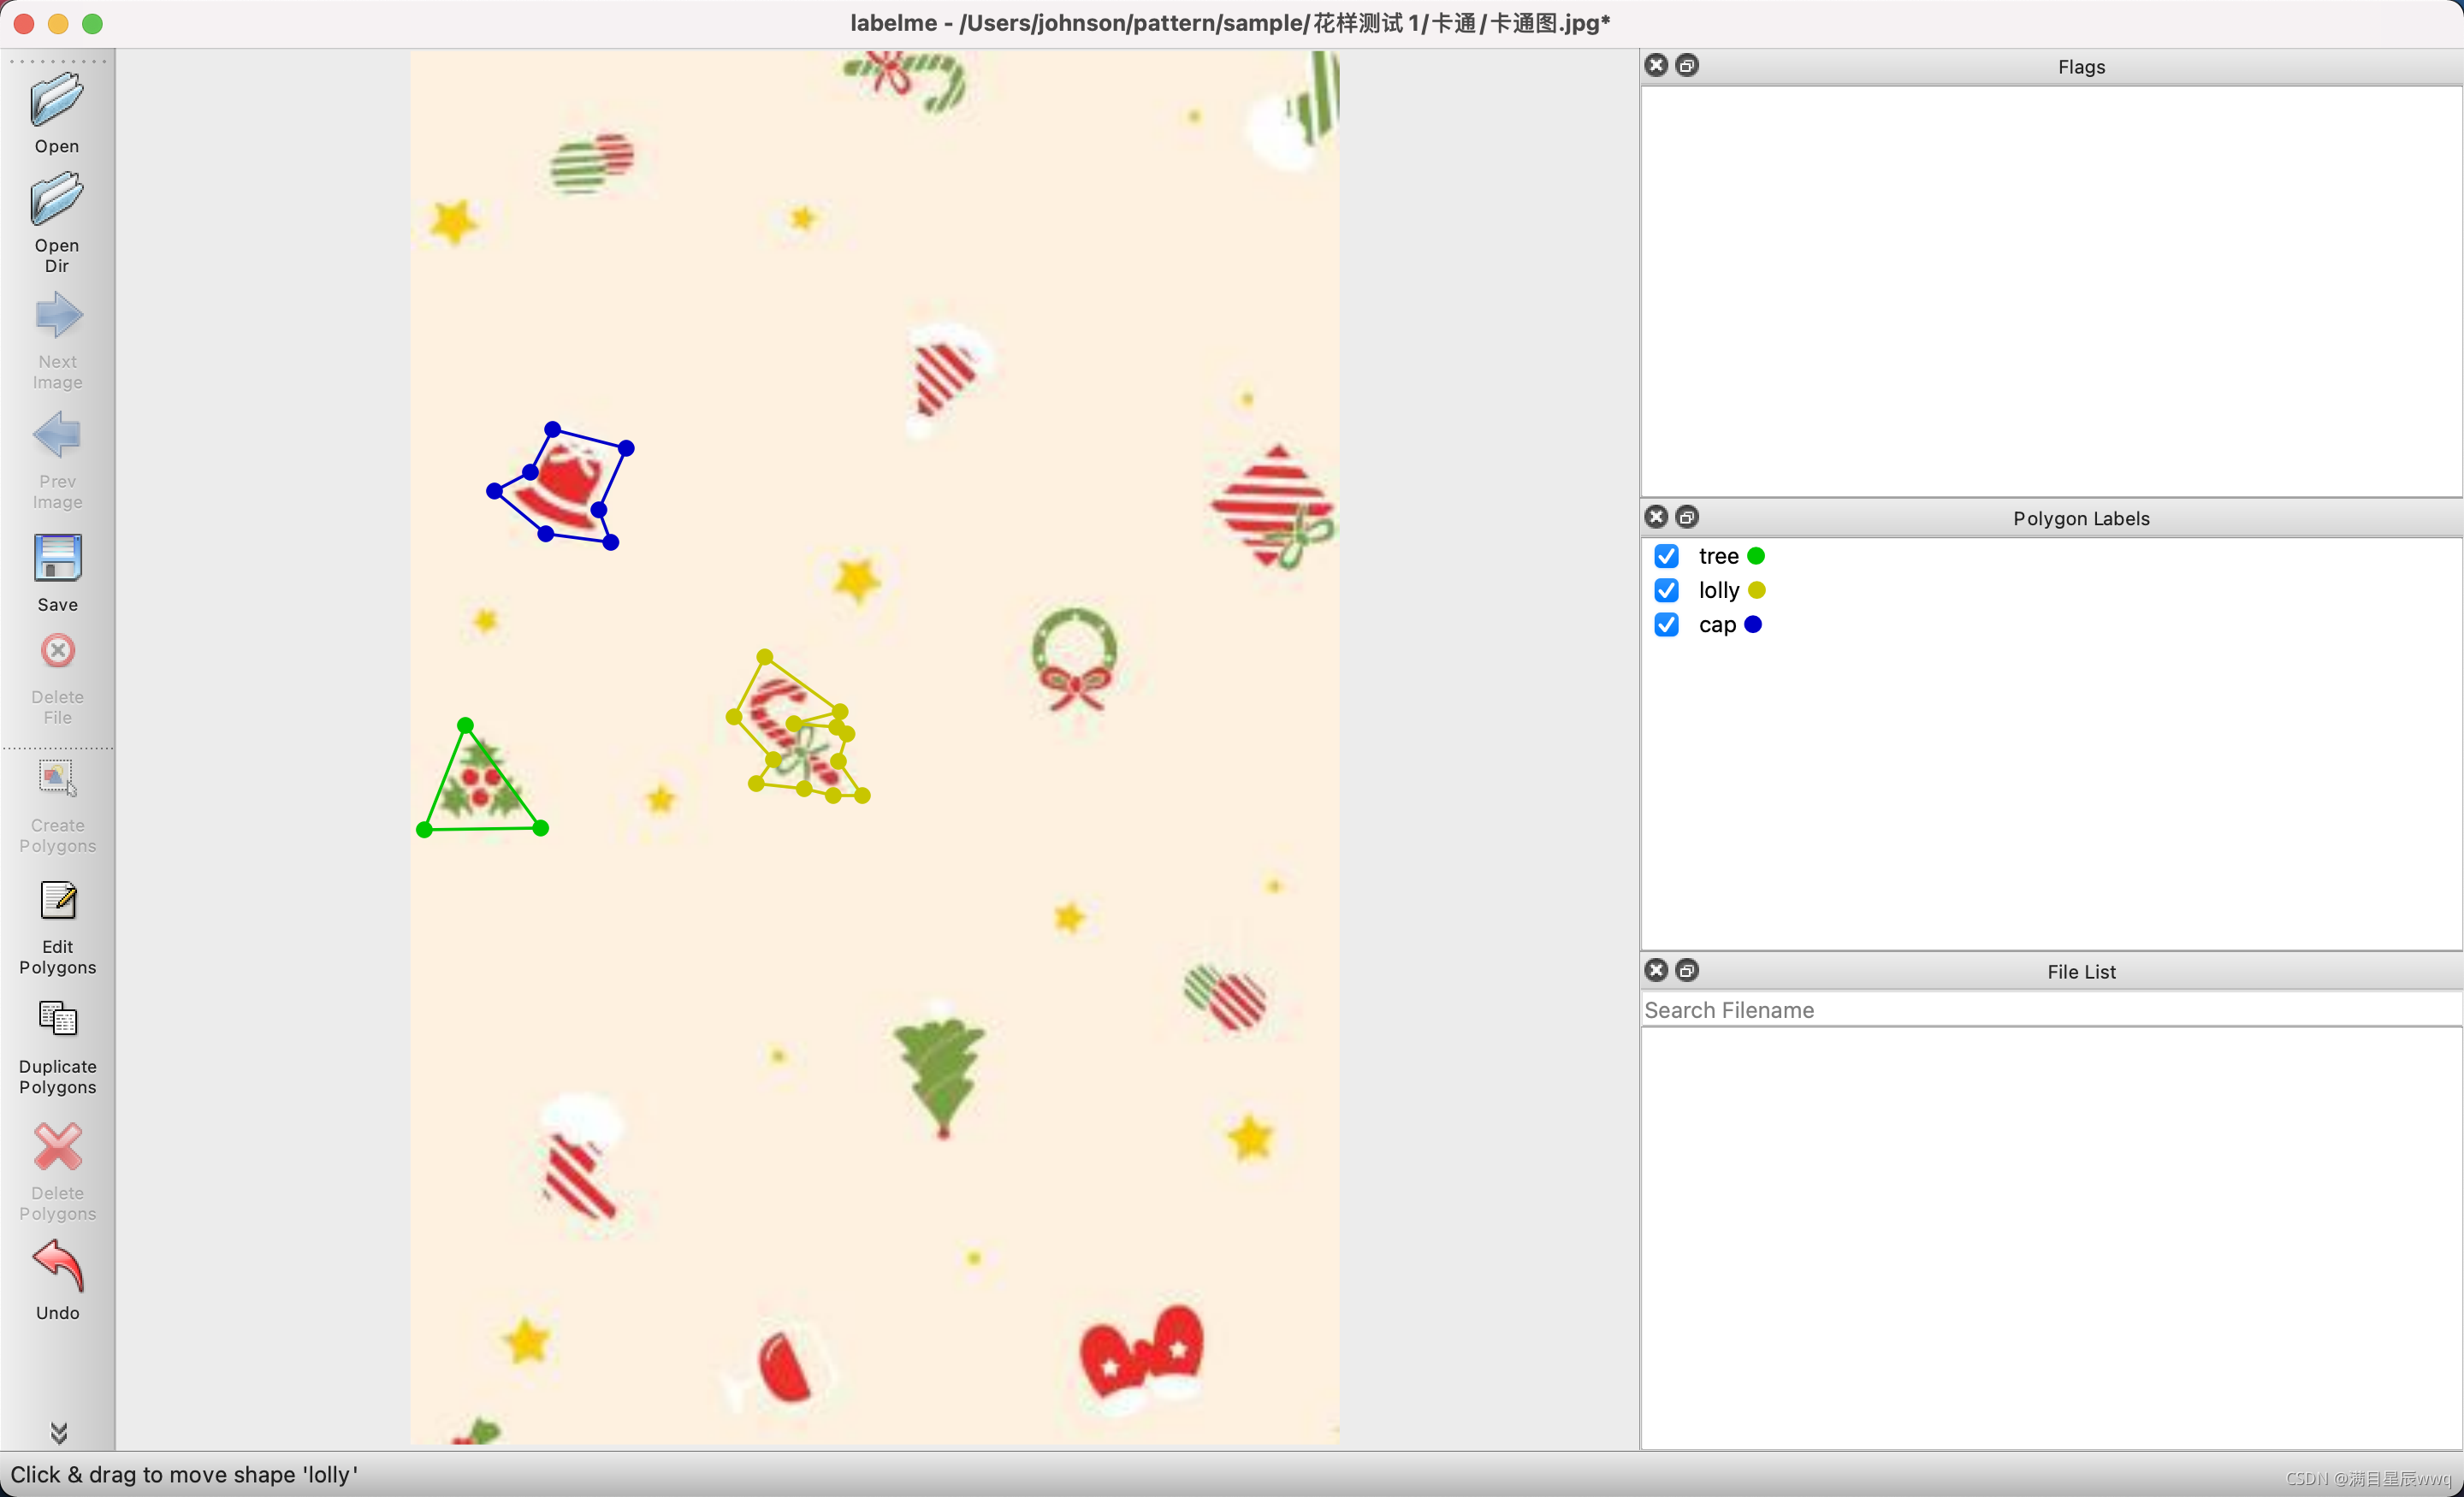The width and height of the screenshot is (2464, 1497).
Task: Toggle the lolly label checkbox
Action: tap(1666, 590)
